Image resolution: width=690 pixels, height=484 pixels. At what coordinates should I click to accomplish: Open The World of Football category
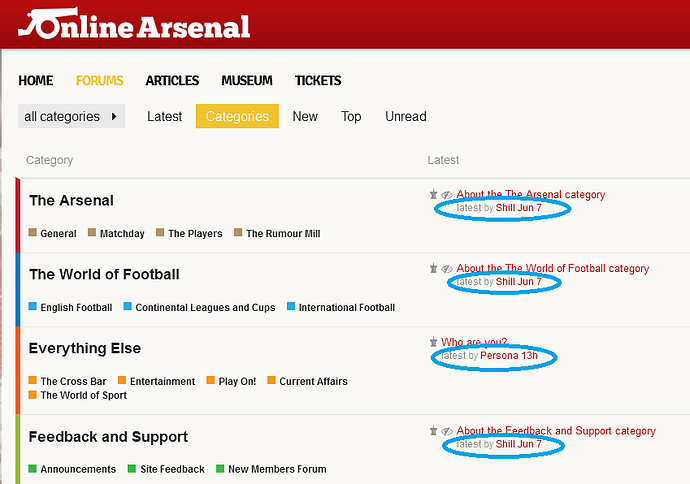click(104, 274)
